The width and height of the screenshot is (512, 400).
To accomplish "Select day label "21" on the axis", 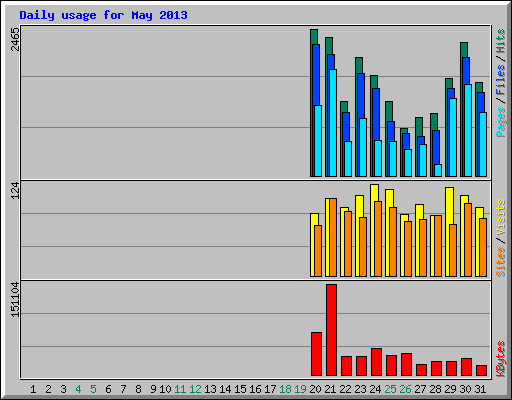I will [x=330, y=389].
